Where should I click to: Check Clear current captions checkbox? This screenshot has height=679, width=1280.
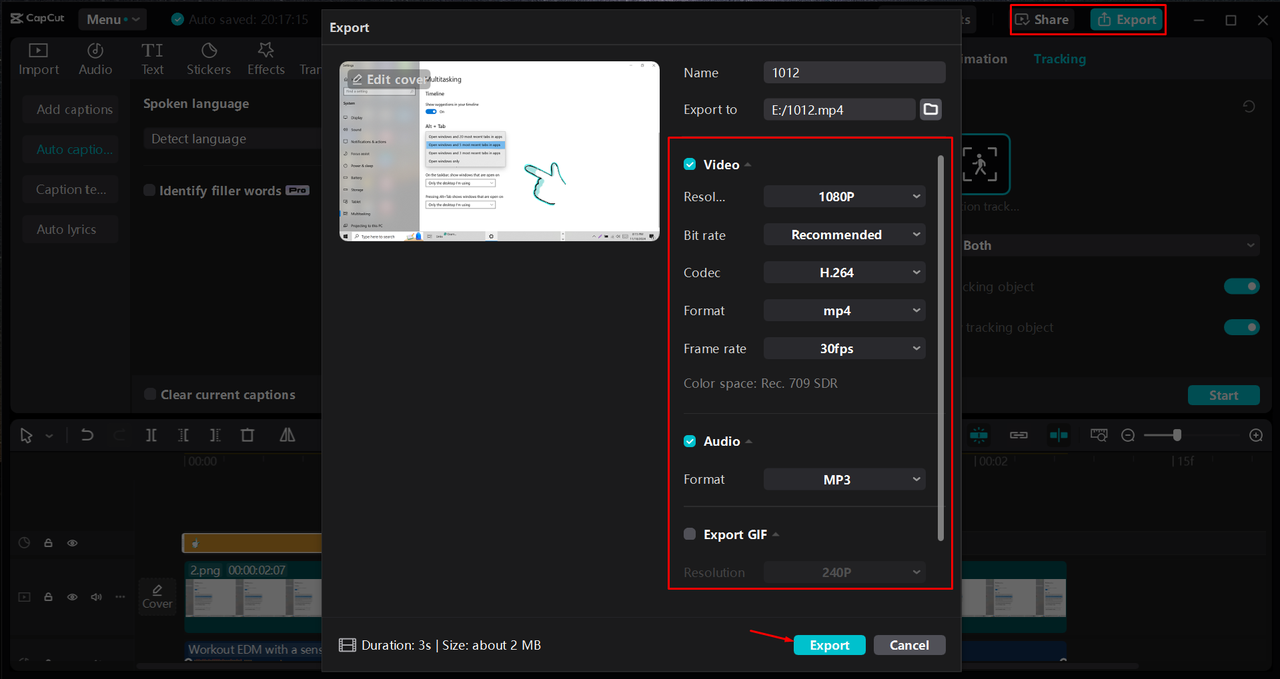click(150, 394)
